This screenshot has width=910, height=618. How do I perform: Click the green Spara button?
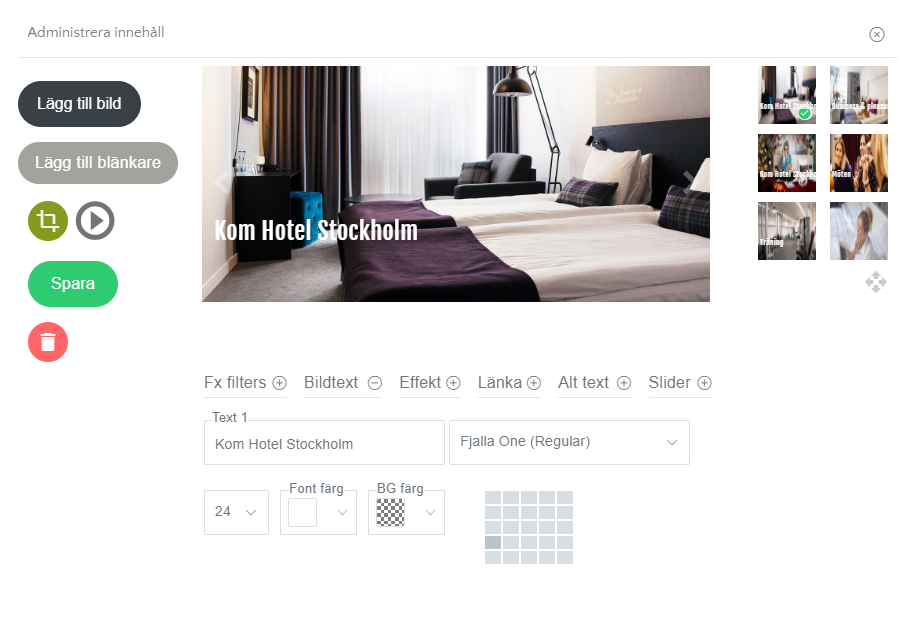click(73, 284)
